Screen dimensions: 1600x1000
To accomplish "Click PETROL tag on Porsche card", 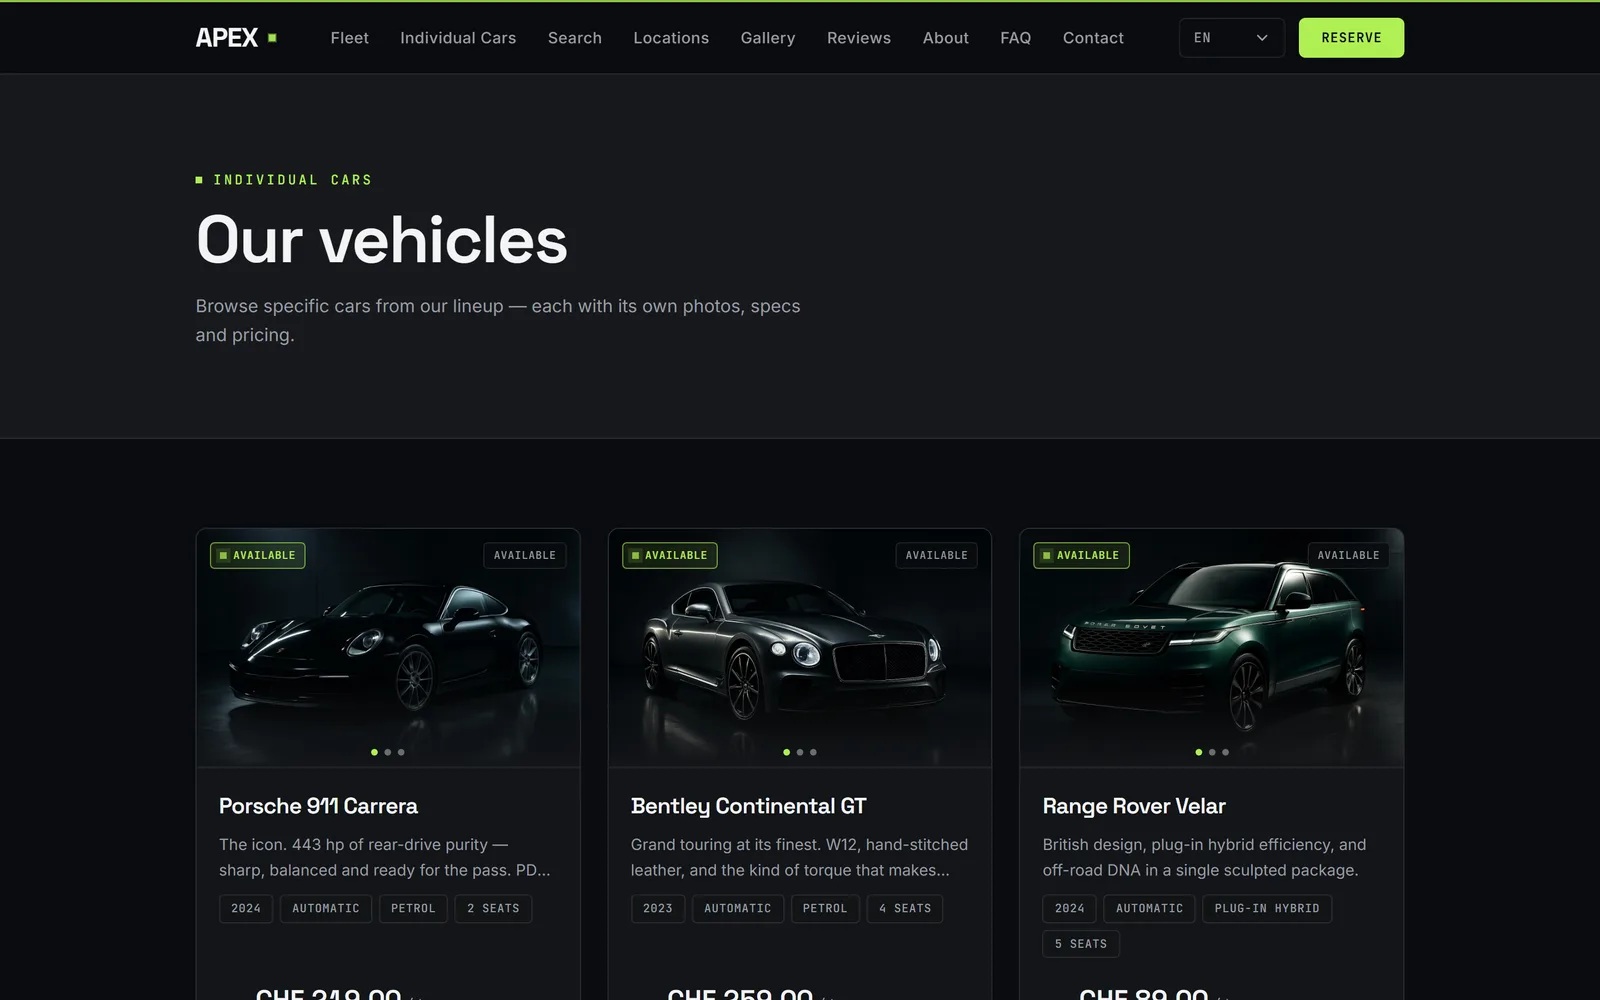I will click(x=413, y=908).
